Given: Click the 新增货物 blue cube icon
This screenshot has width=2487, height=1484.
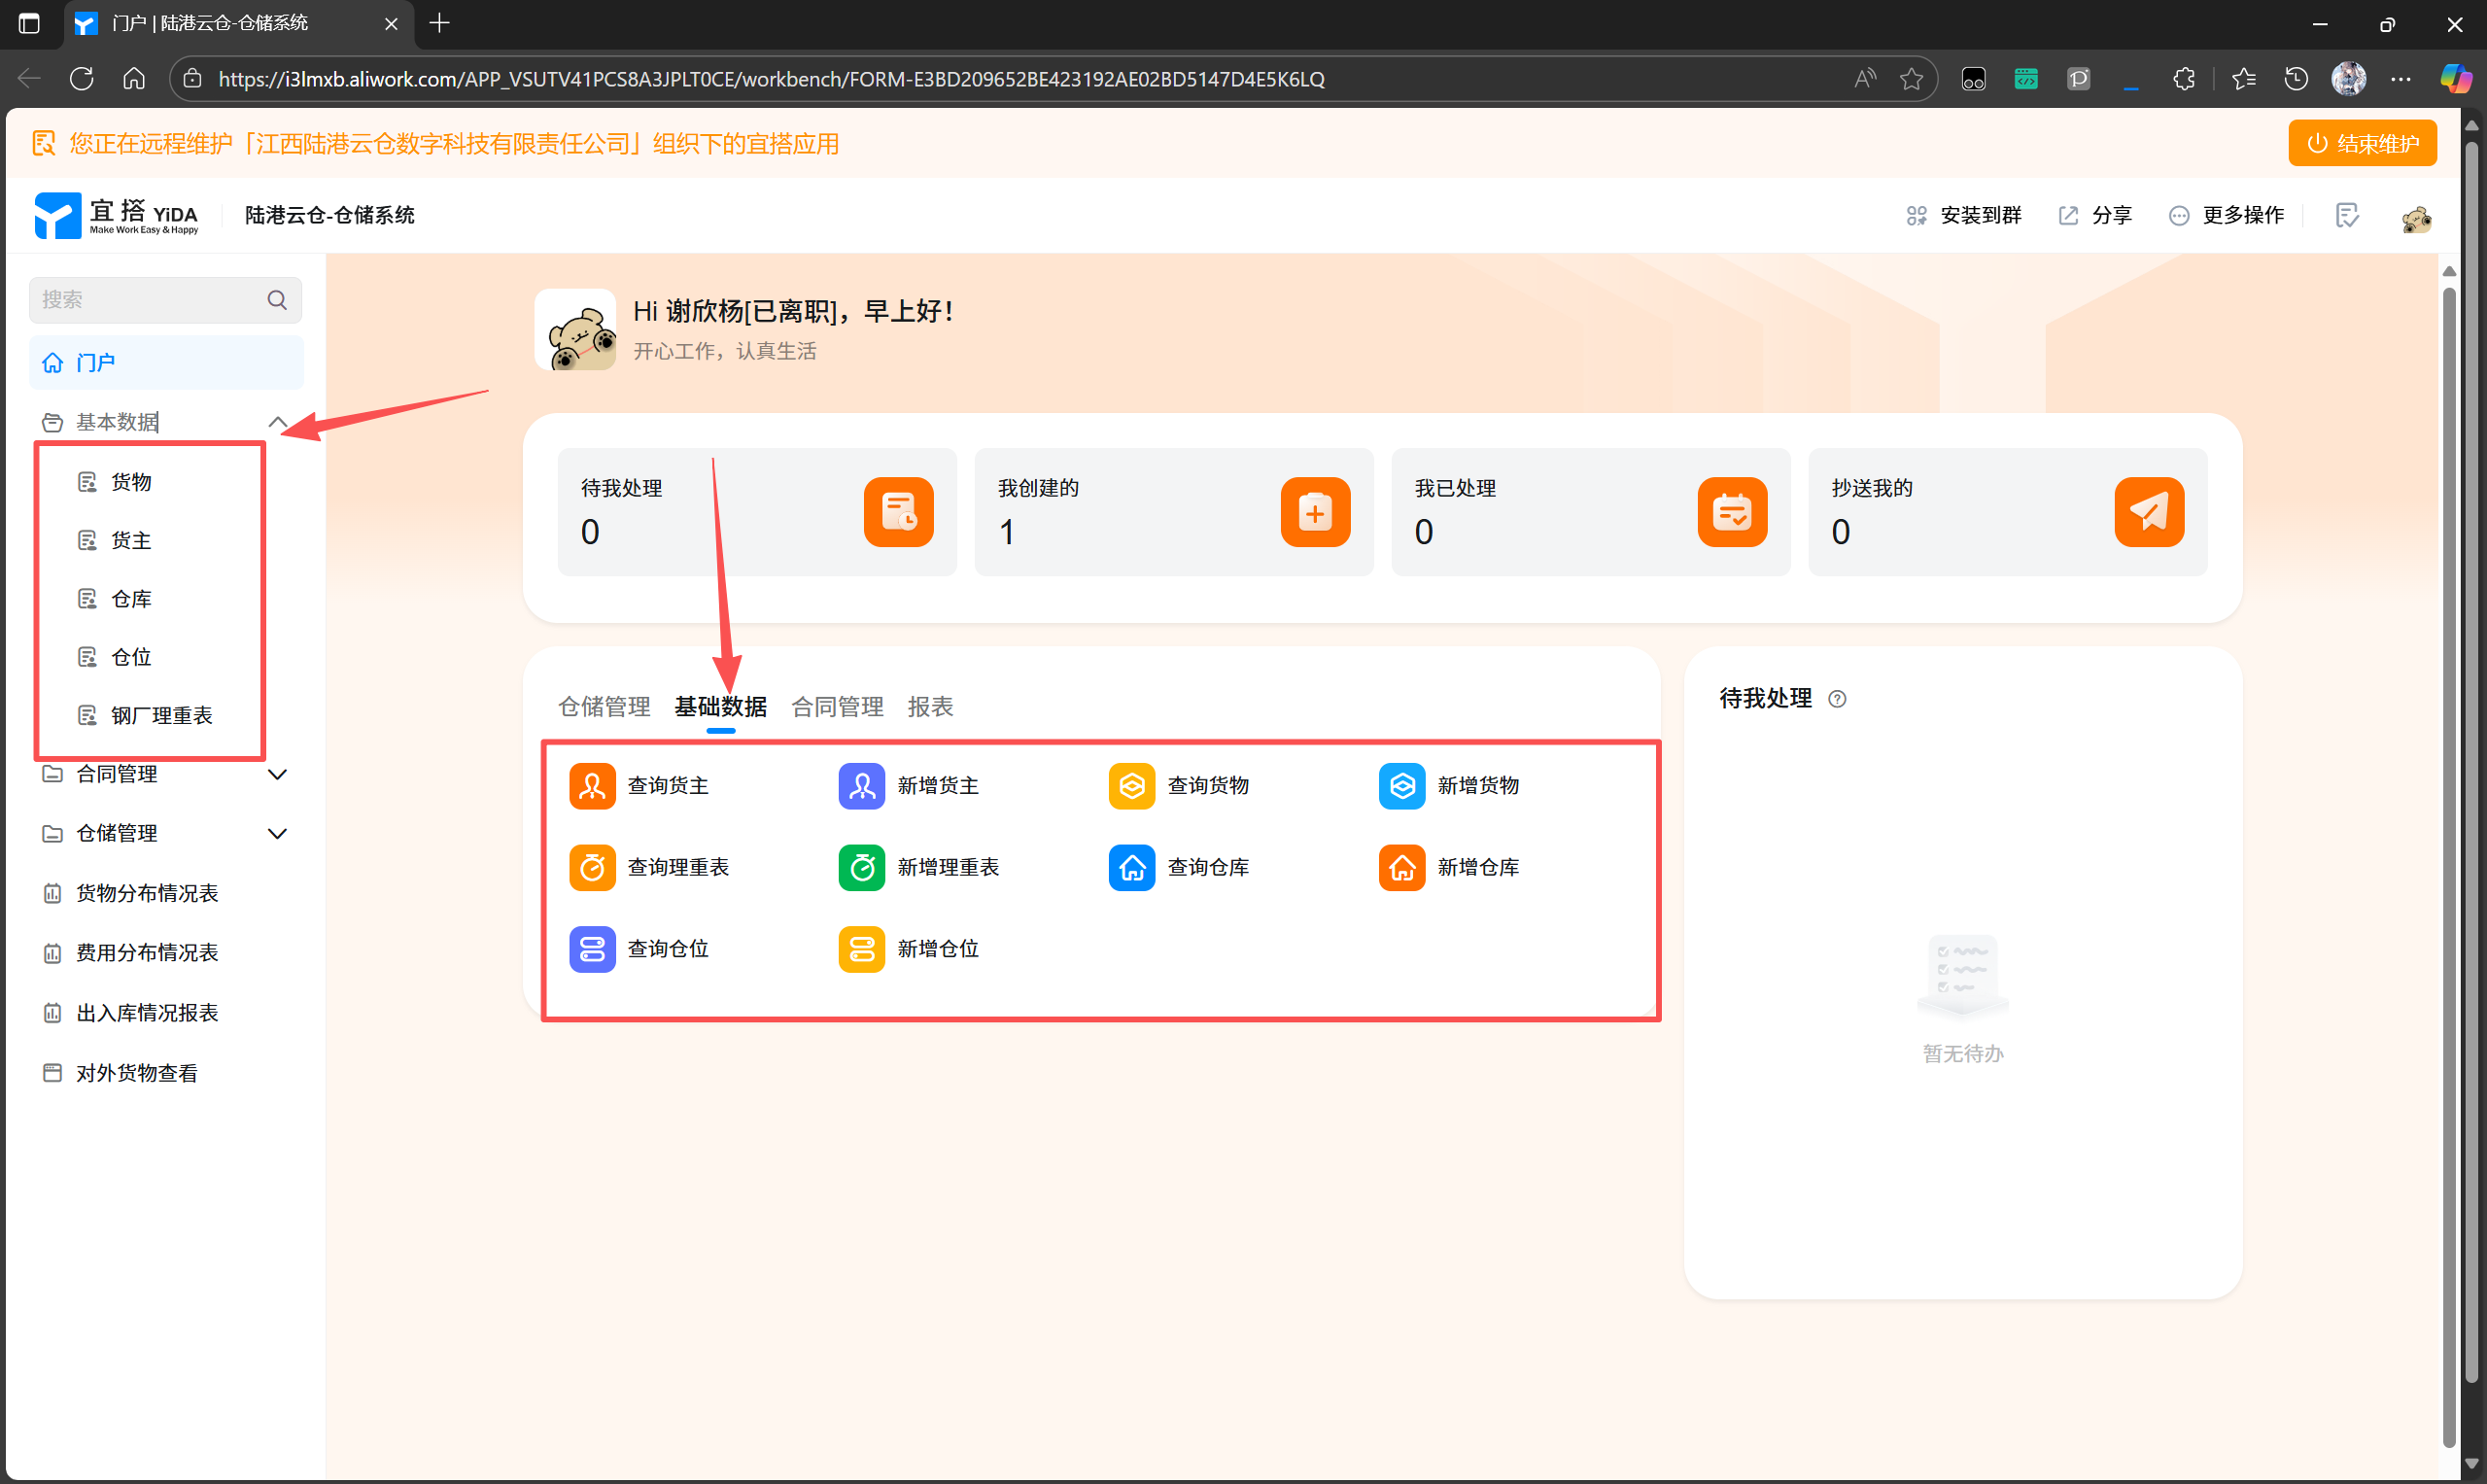Looking at the screenshot, I should (x=1402, y=786).
